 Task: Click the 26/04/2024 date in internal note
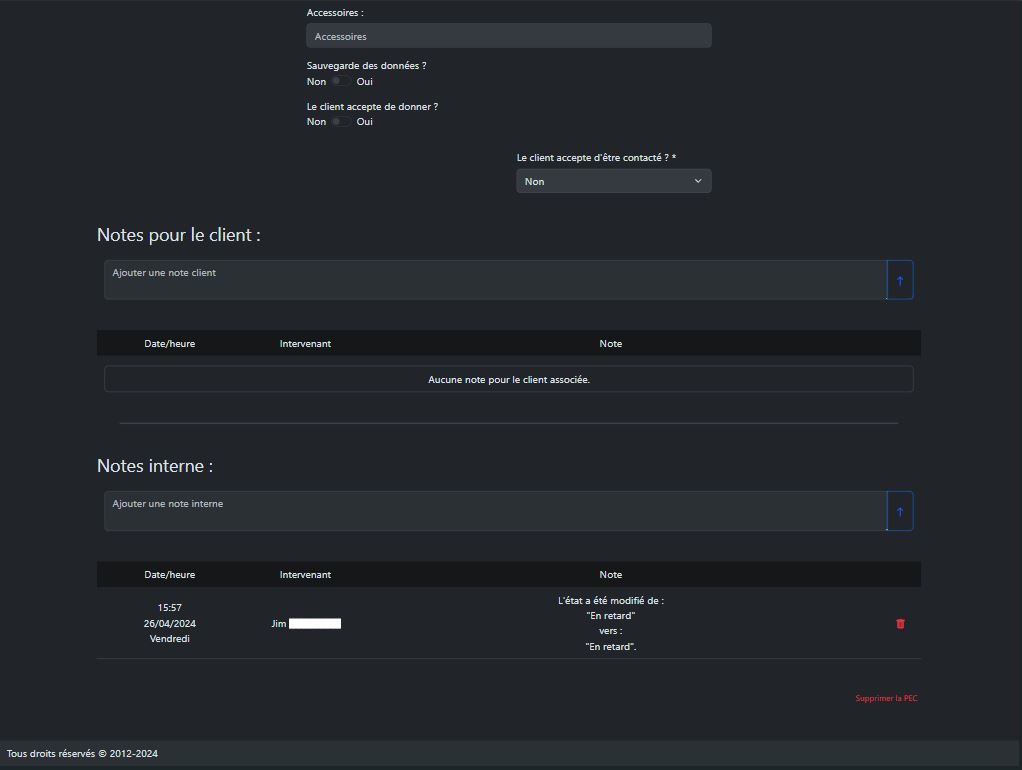tap(170, 623)
